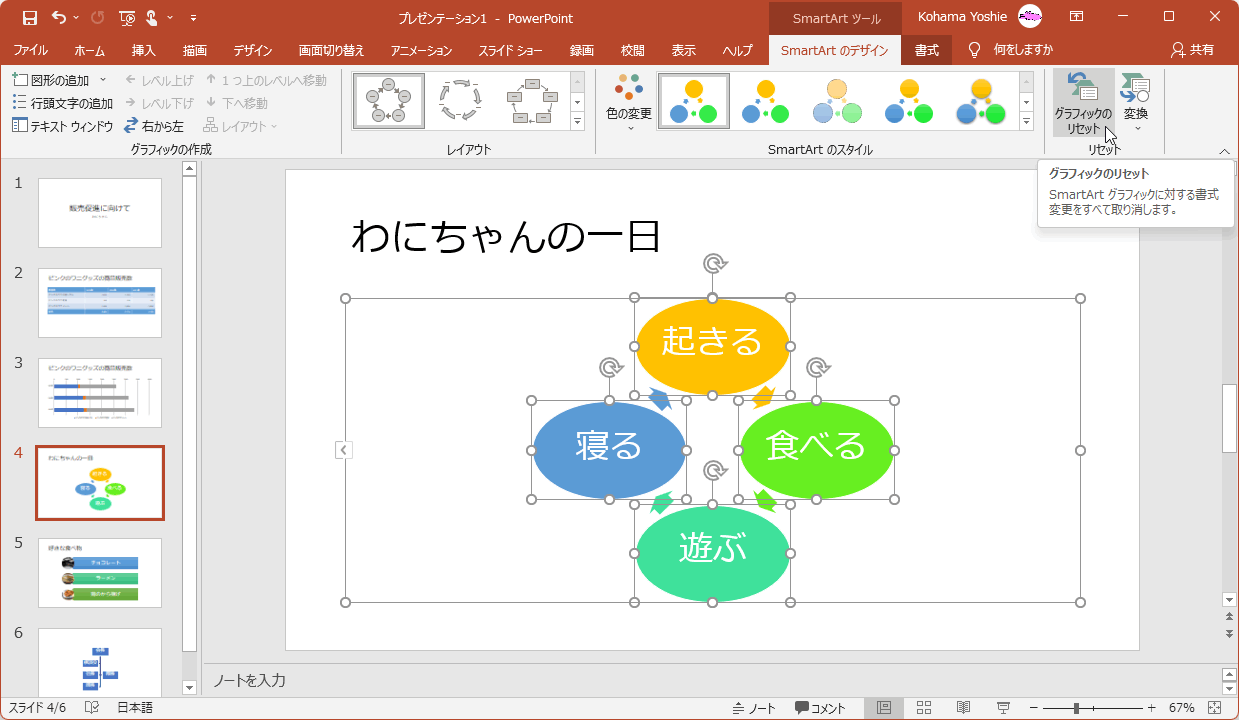Expand the SmartArt styles gallery arrow
This screenshot has width=1239, height=720.
tap(1026, 122)
